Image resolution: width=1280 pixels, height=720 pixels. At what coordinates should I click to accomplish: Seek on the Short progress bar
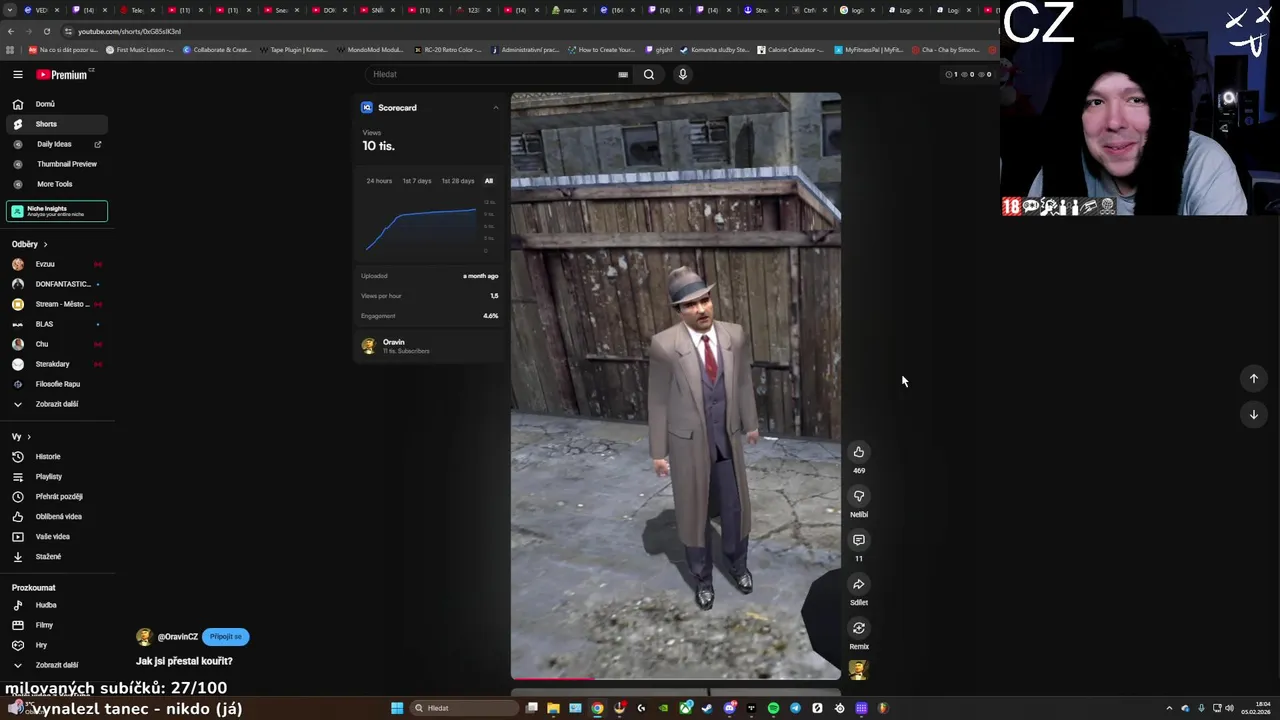(676, 679)
